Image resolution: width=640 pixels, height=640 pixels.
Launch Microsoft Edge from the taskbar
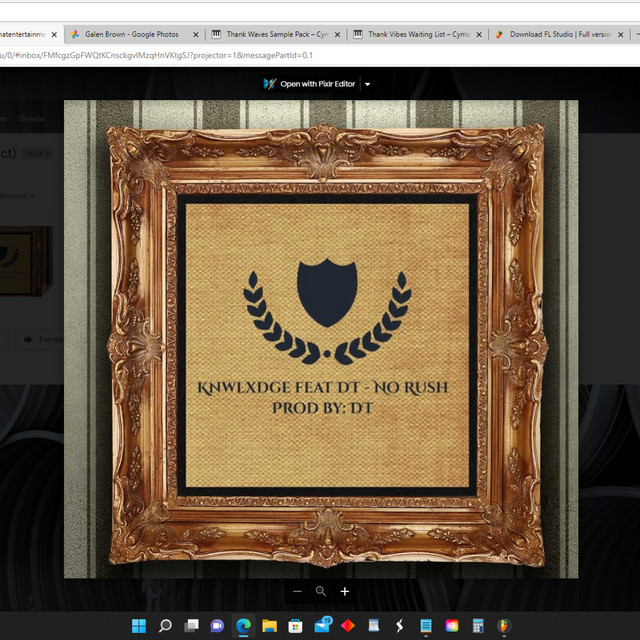(243, 626)
